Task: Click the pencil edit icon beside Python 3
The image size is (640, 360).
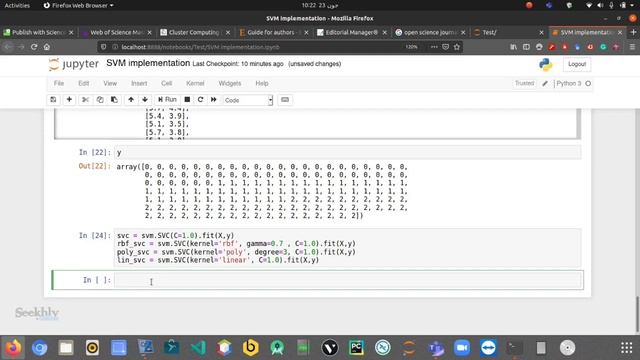Action: (x=545, y=83)
